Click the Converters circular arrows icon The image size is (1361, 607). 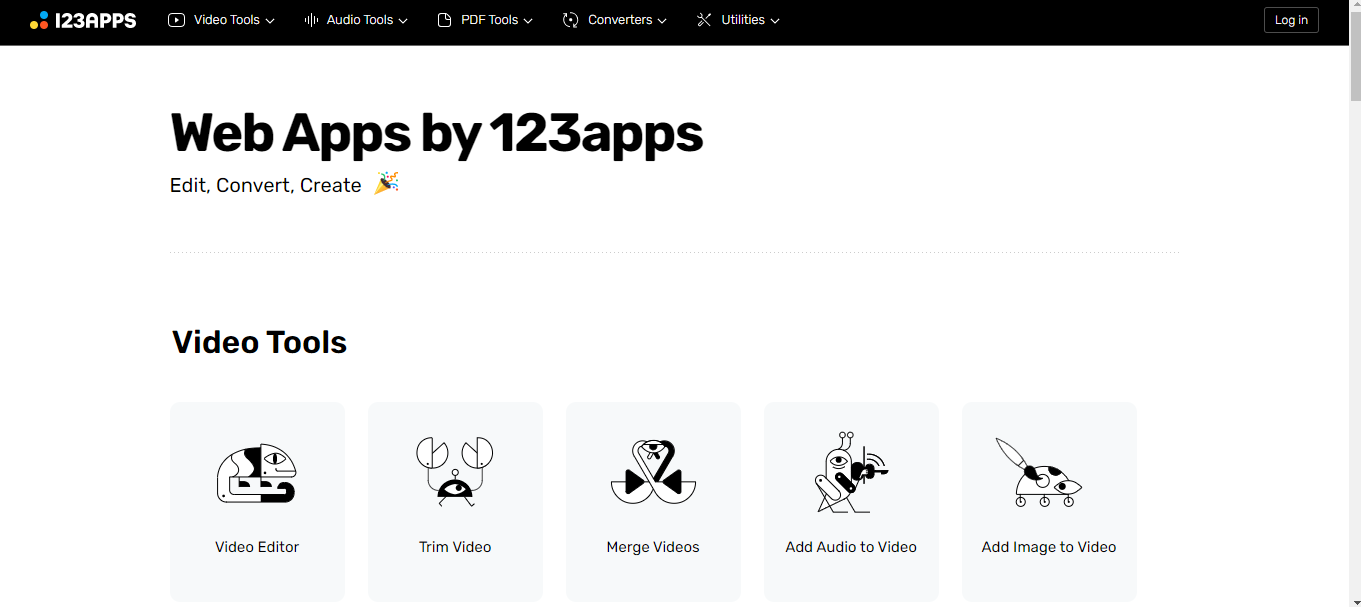coord(571,20)
